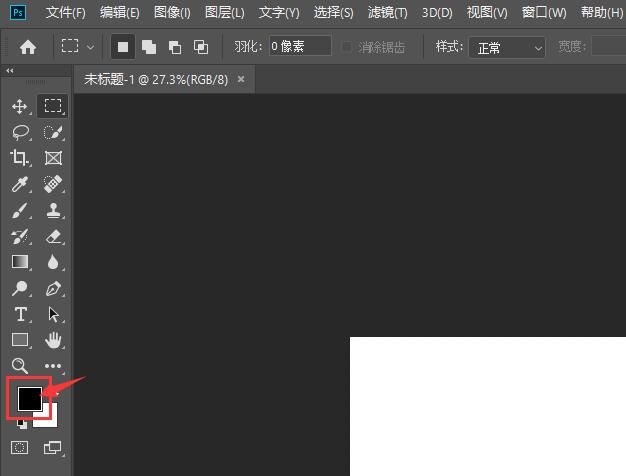The width and height of the screenshot is (626, 476).
Task: Select the Horizontal Type tool
Action: click(21, 314)
